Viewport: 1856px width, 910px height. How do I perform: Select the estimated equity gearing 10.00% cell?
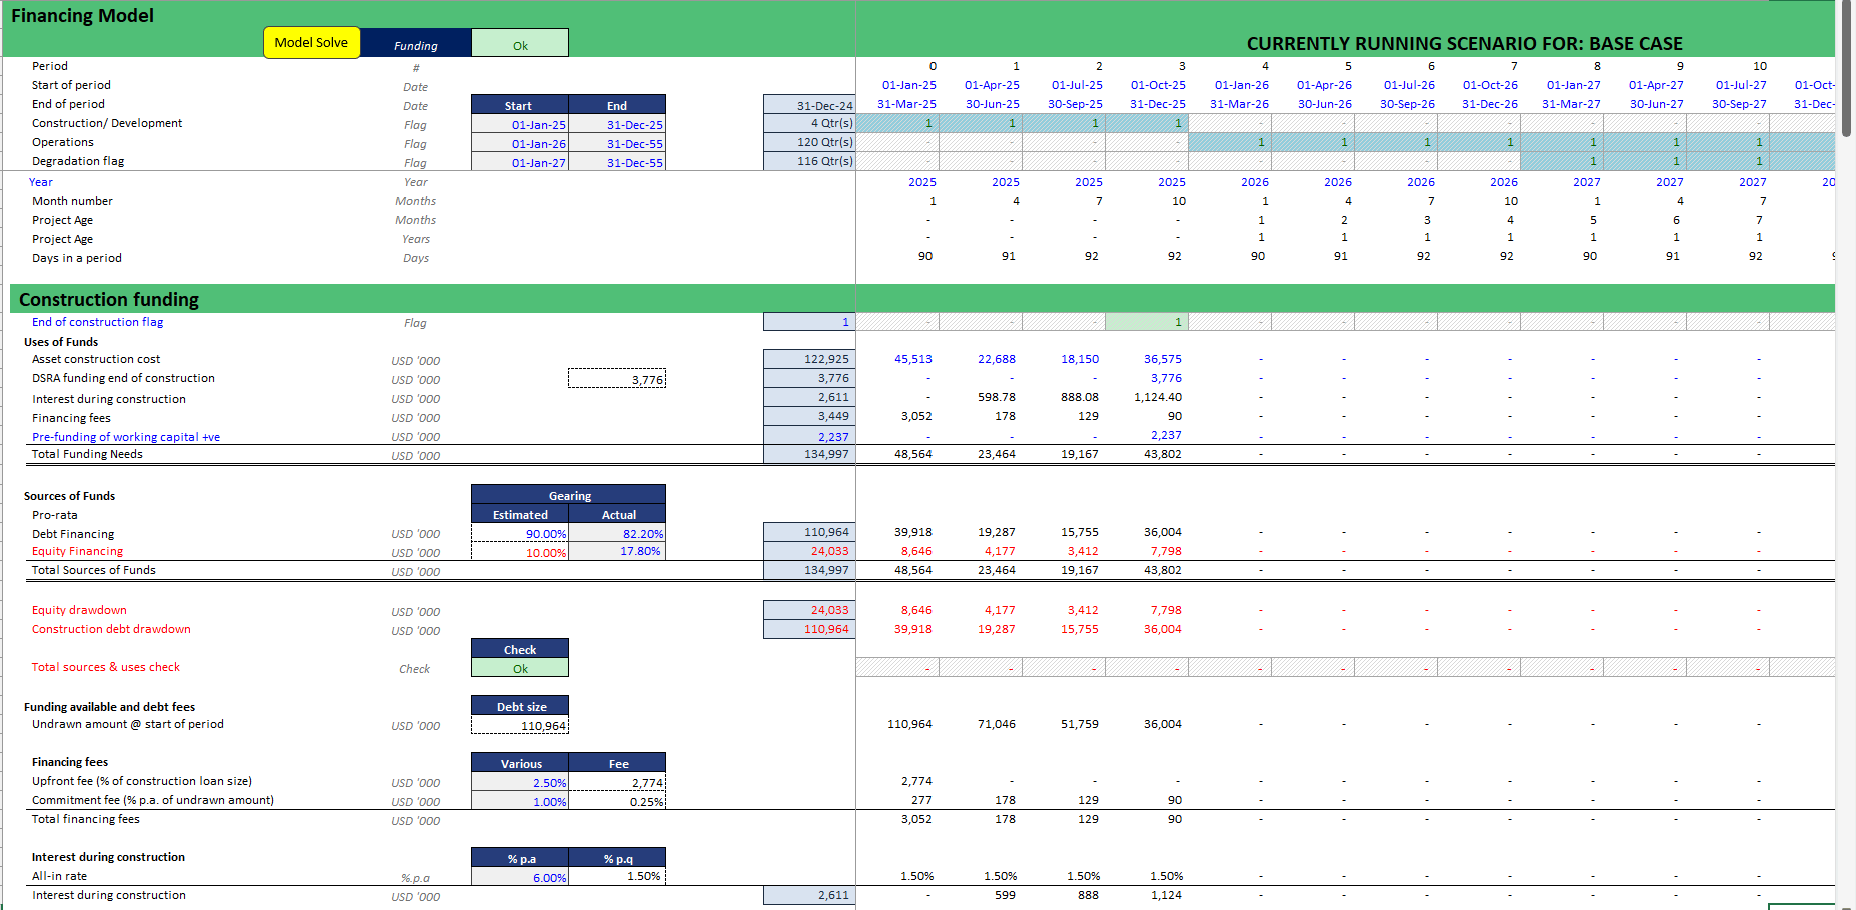520,553
